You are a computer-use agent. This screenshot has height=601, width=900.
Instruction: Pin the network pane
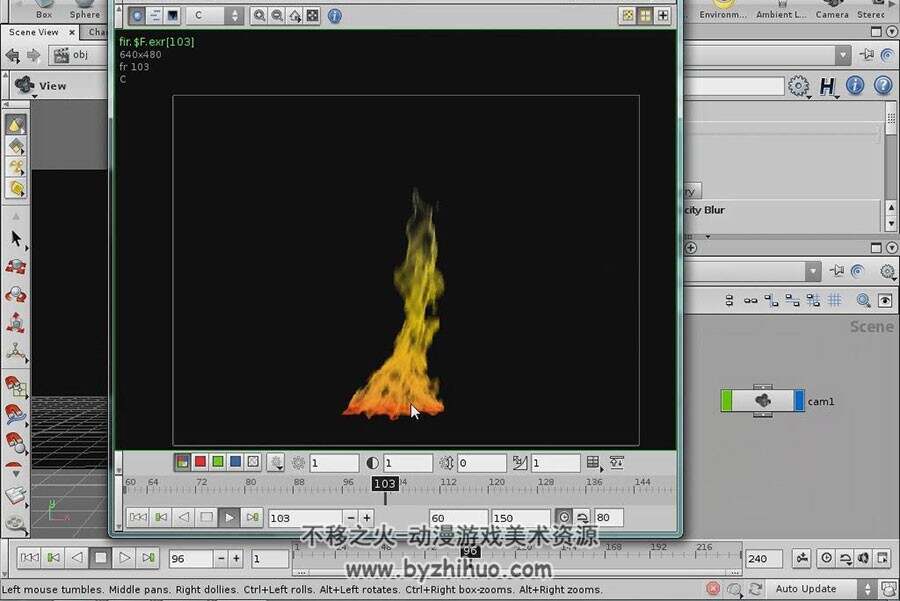837,271
